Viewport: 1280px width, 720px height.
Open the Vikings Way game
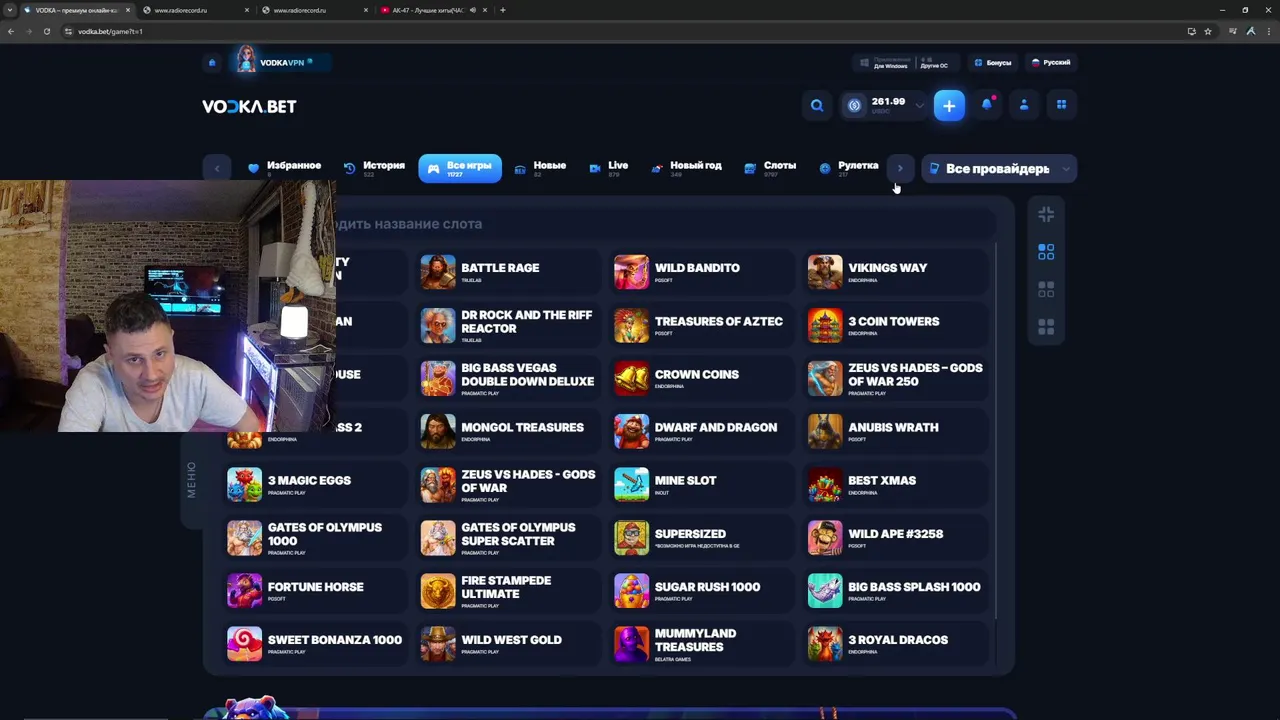tap(895, 271)
